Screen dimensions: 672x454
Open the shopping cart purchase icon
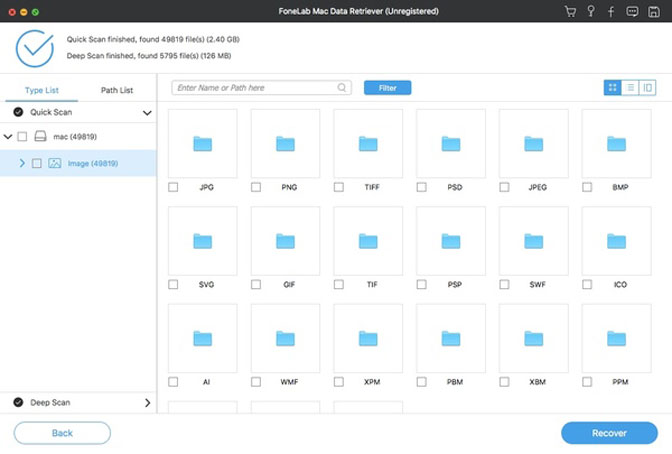(570, 11)
